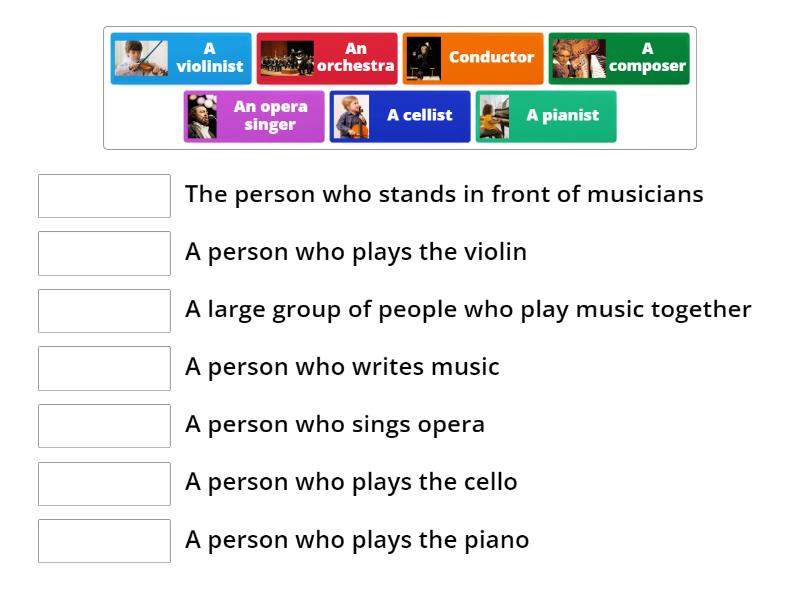Viewport: 800px width, 600px height.
Task: Click the composer photo thumbnail
Action: pos(579,58)
